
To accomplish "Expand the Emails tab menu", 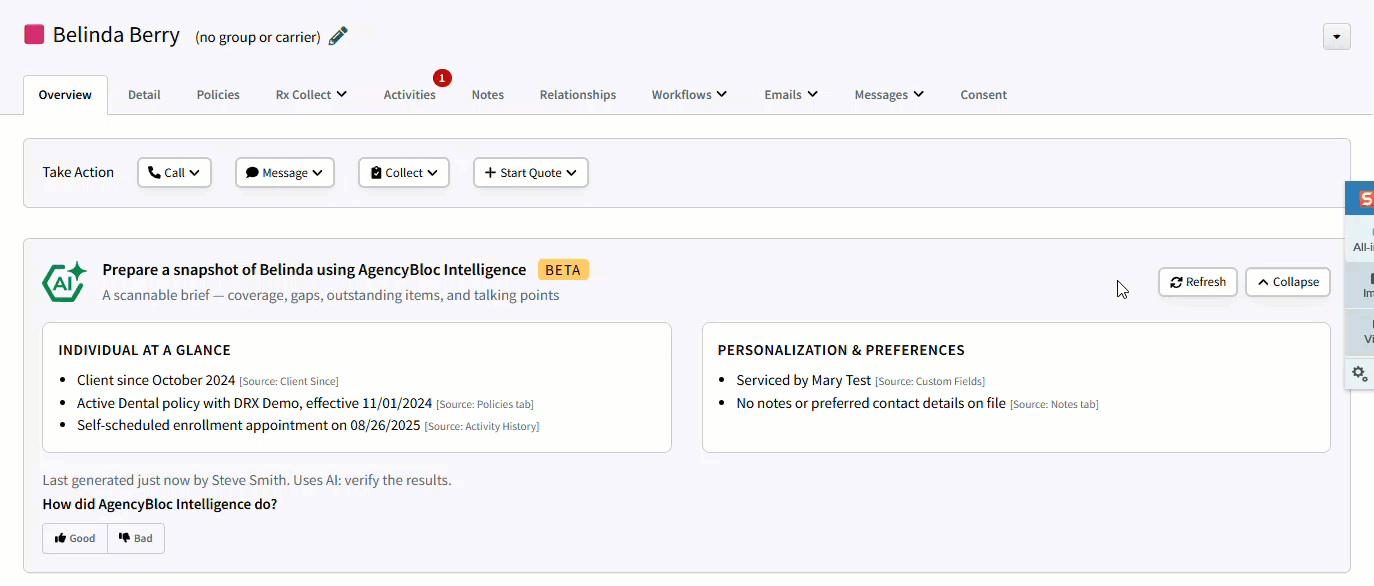I will point(791,95).
